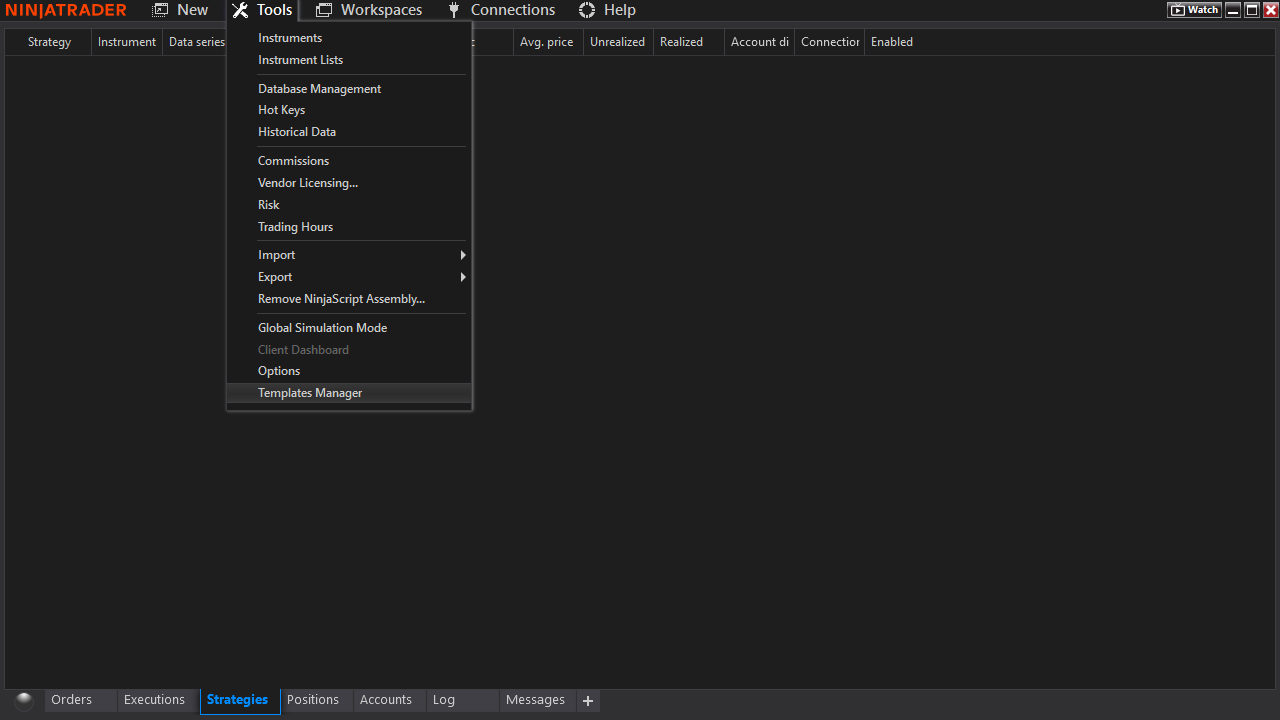Open Hot Keys settings

point(349,110)
